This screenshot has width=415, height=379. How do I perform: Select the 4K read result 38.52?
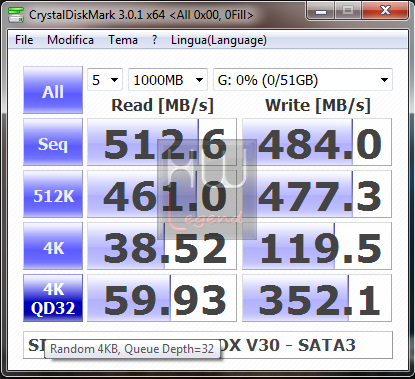coord(162,246)
